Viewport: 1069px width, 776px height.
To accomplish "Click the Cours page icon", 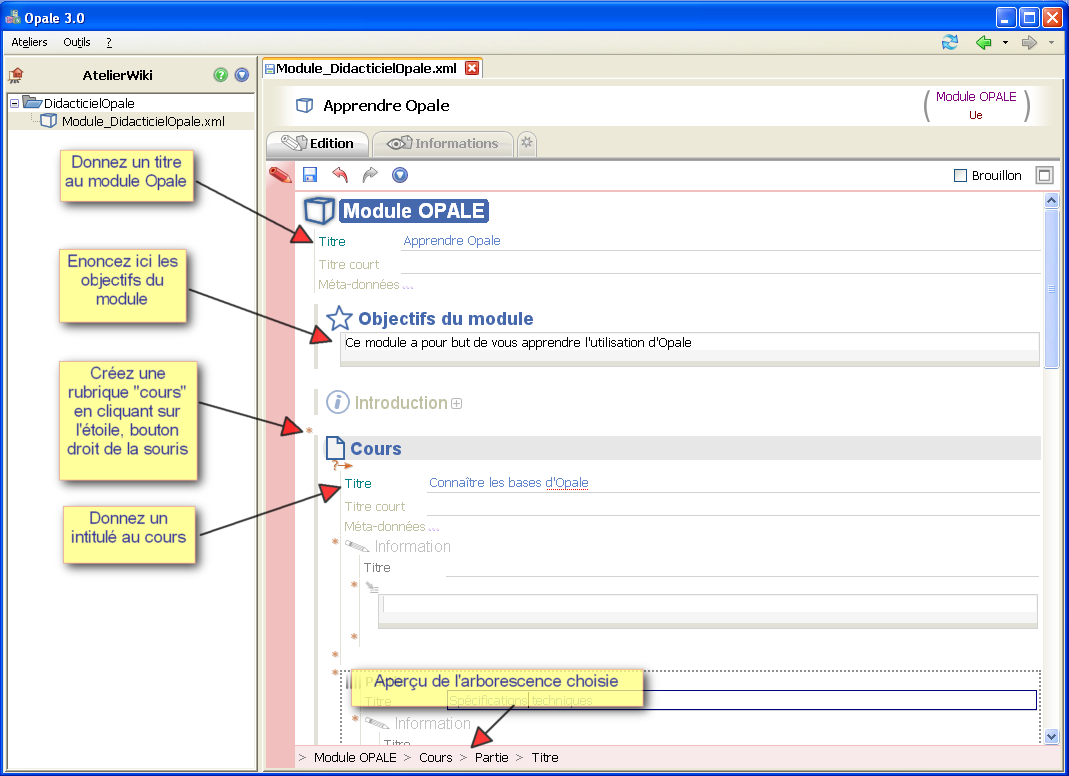I will pos(335,448).
